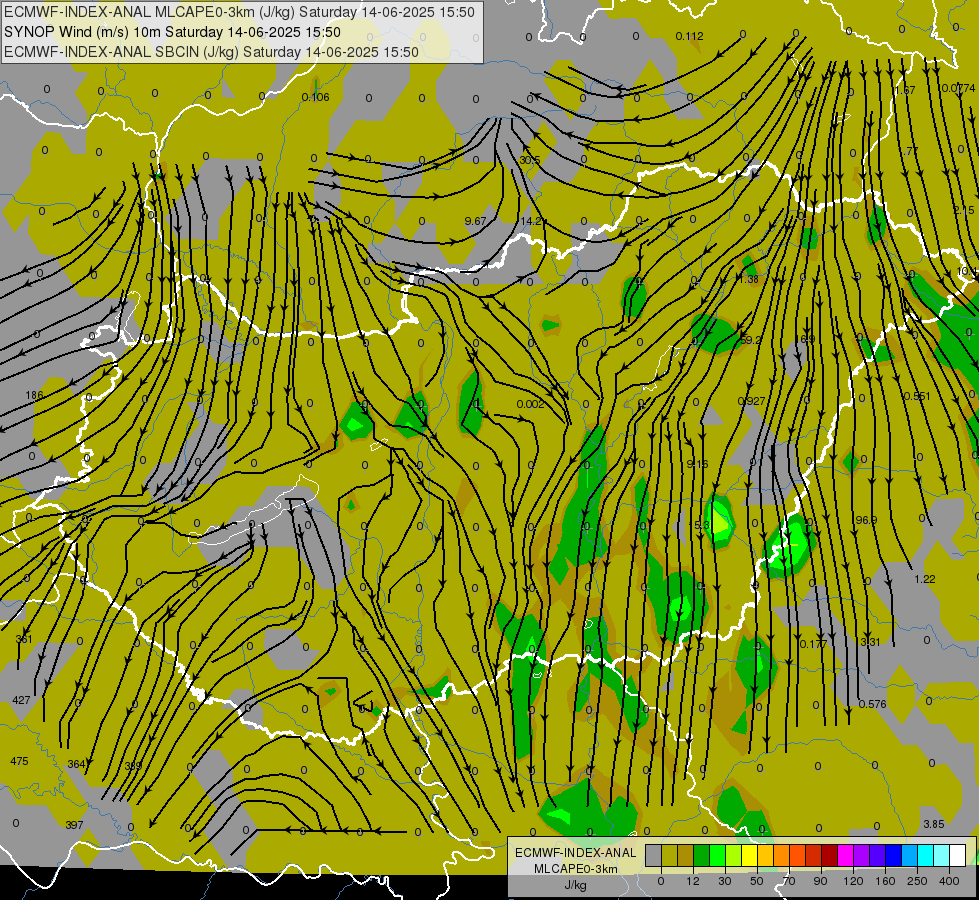Click the 1.22 map value
The image size is (979, 900).
[925, 579]
